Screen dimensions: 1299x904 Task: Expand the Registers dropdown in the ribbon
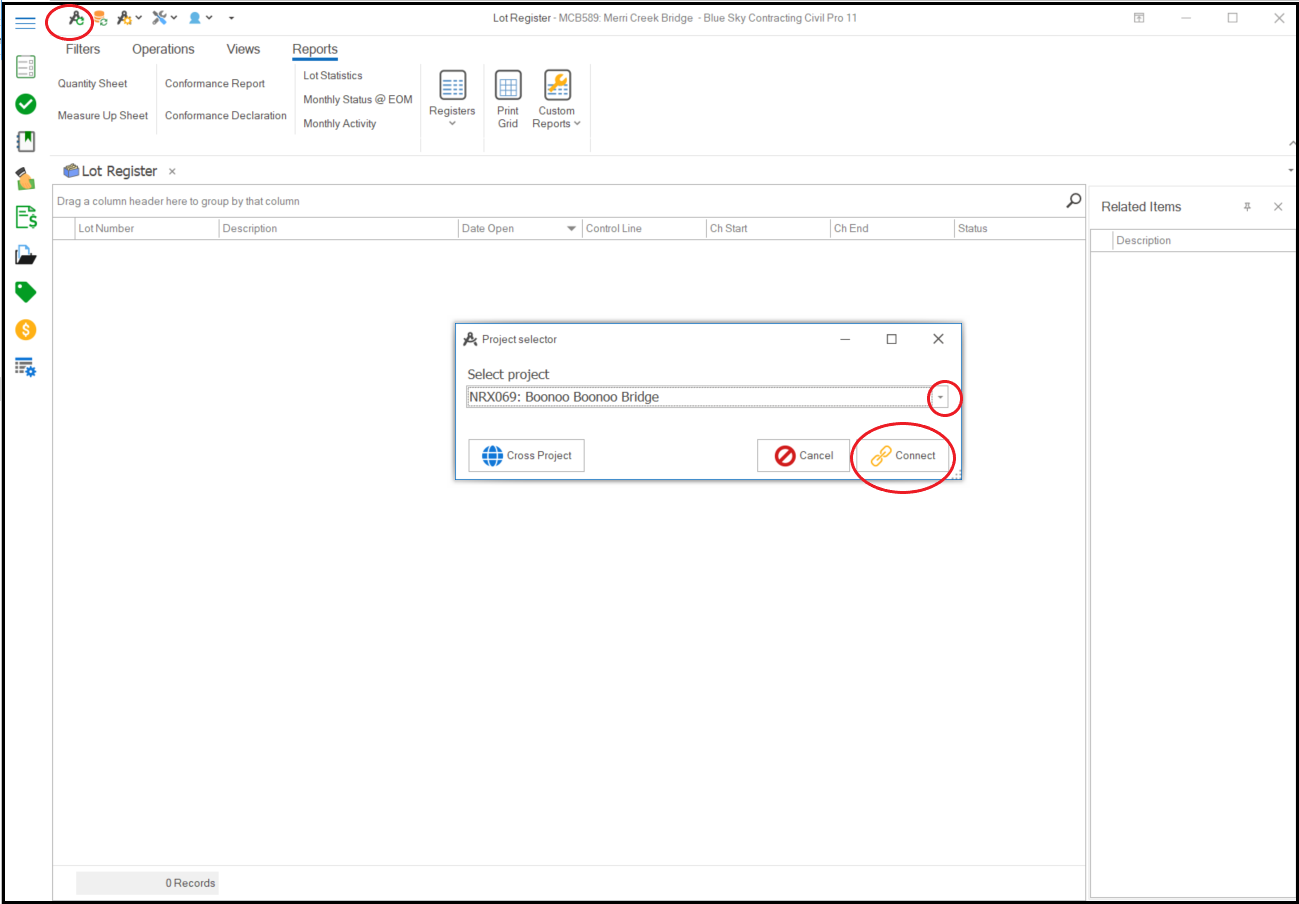tap(452, 100)
